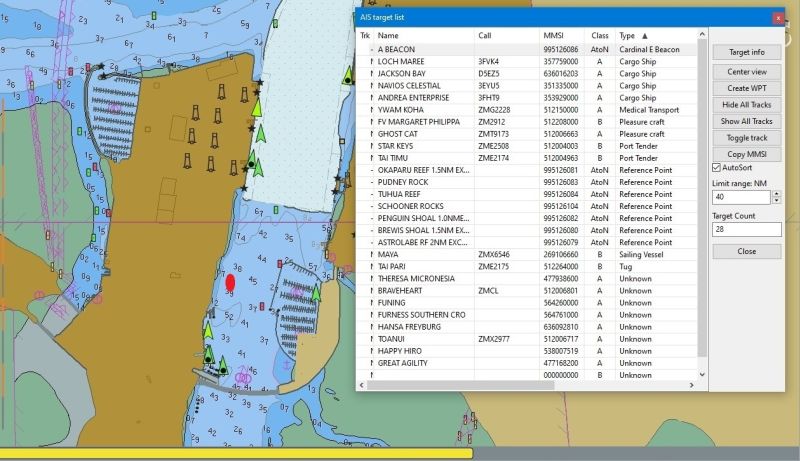The image size is (800, 461).
Task: Select the MAYA sailing vessel row
Action: [527, 254]
